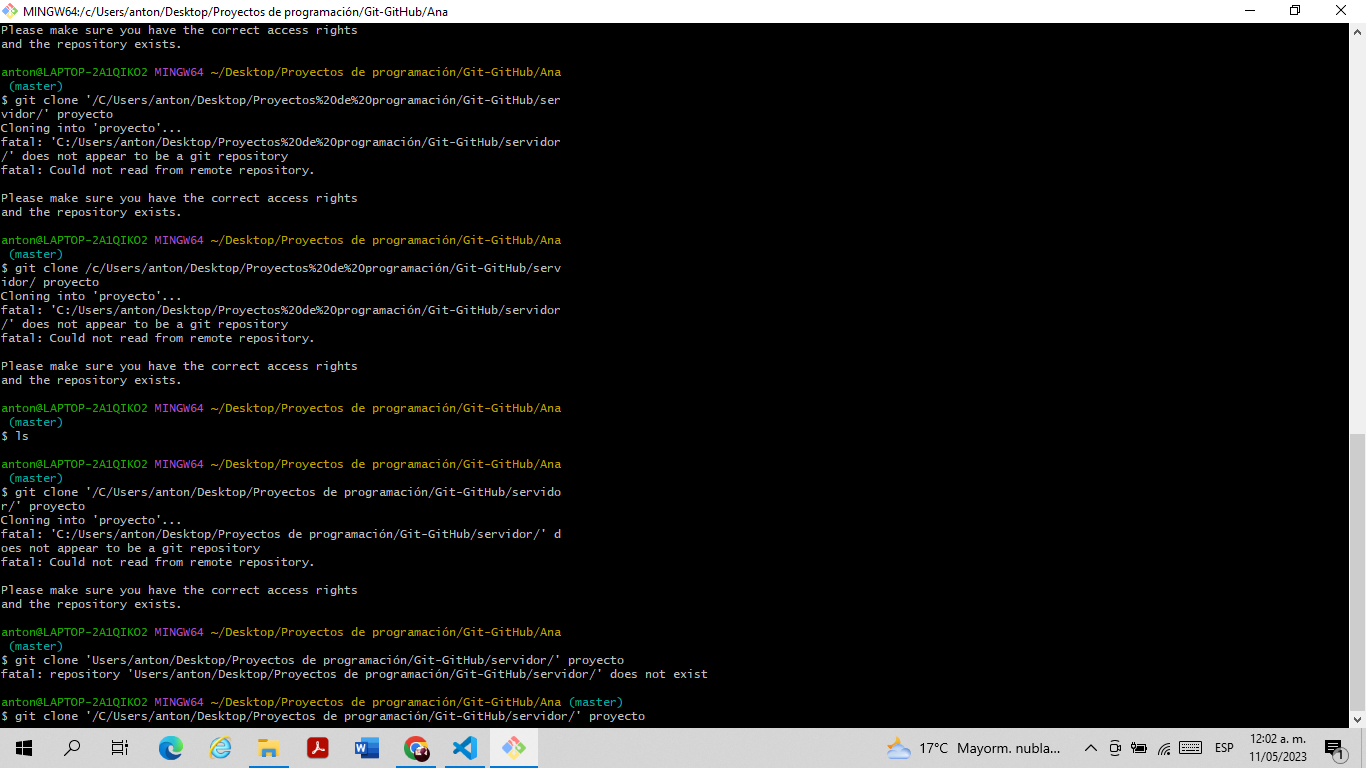The height and width of the screenshot is (768, 1366).
Task: Click the terminal vertical scrollbar thumb
Action: point(1357,571)
